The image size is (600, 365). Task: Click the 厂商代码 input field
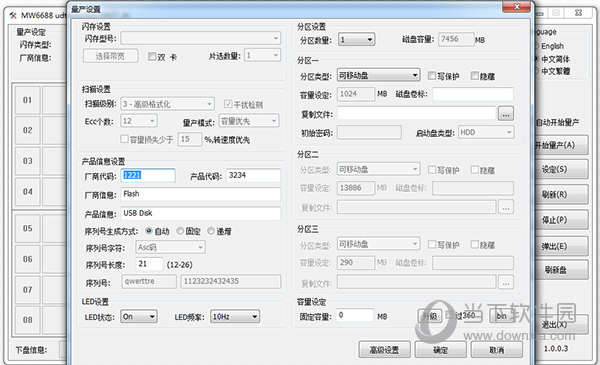(148, 176)
